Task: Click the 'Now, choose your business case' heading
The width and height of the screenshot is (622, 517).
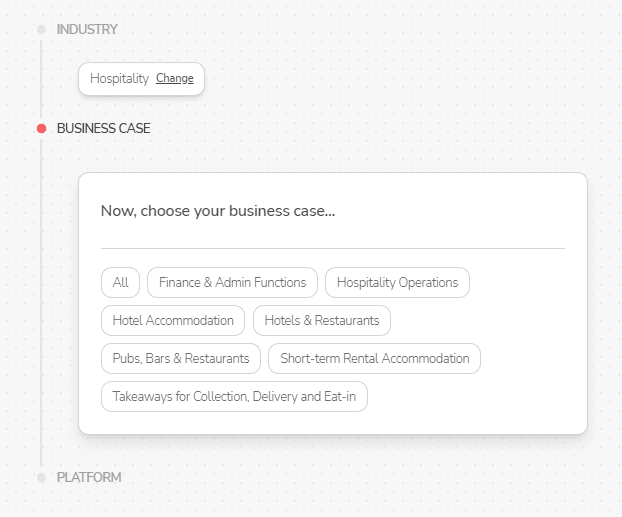Action: 218,212
